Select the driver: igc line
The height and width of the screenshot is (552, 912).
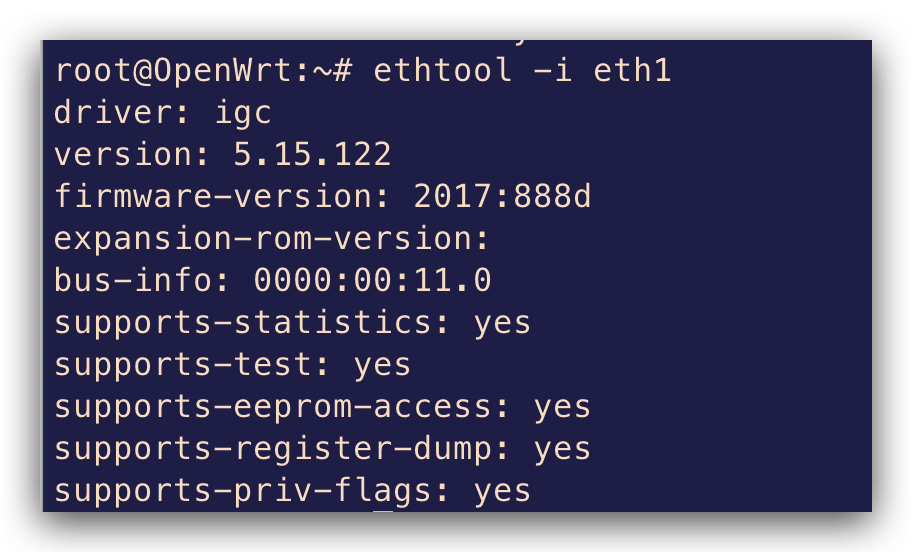pos(163,113)
